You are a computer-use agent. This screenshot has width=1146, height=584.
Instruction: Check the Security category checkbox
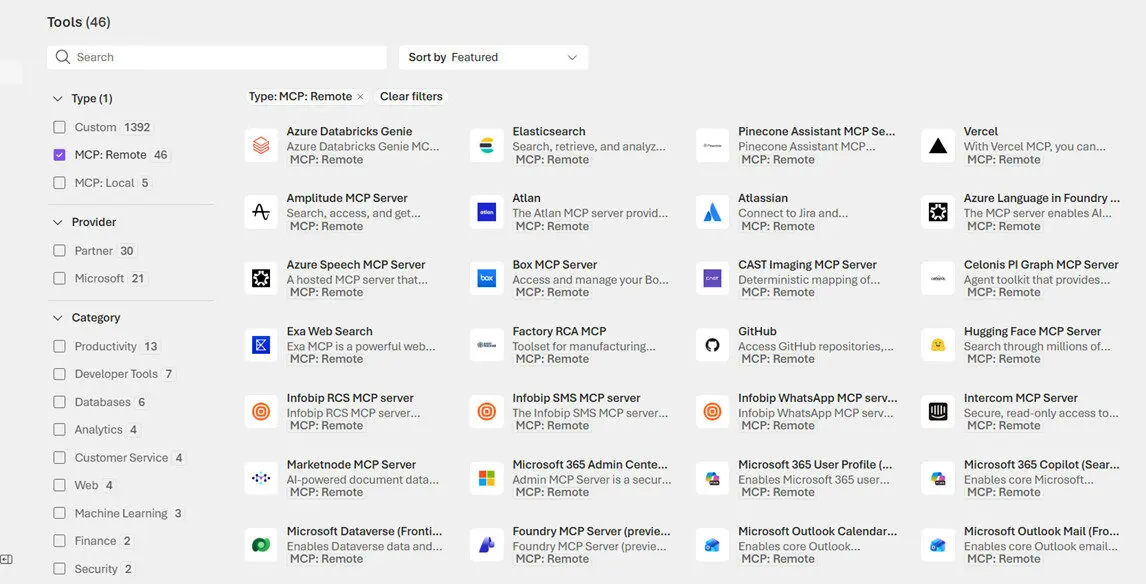pos(59,569)
